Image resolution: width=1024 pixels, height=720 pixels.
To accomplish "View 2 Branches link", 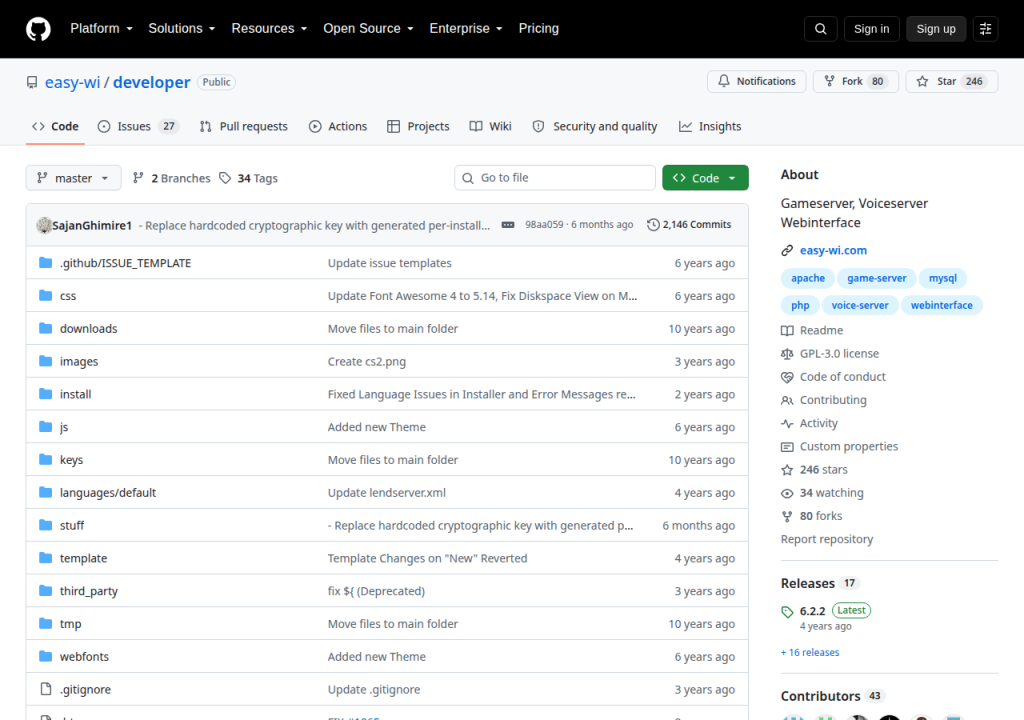I will pyautogui.click(x=171, y=178).
